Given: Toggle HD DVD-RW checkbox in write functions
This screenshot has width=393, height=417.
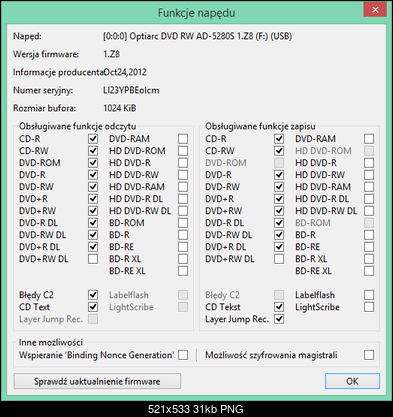Looking at the screenshot, I should (369, 175).
